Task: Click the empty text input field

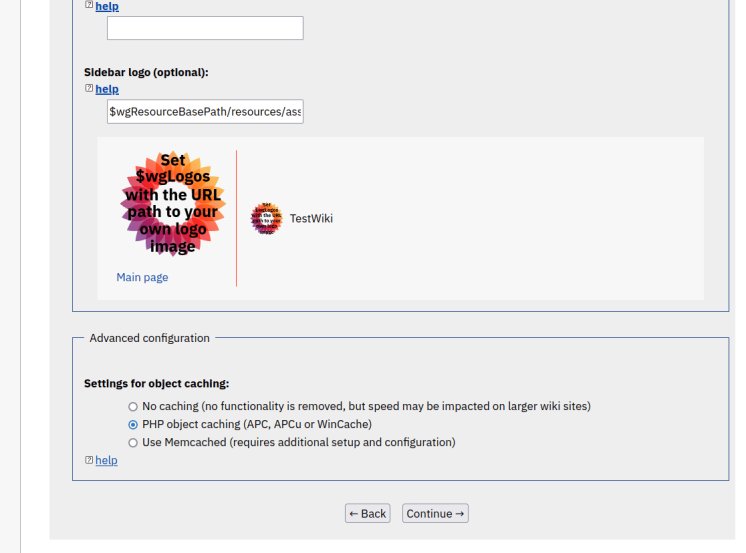Action: coord(205,28)
